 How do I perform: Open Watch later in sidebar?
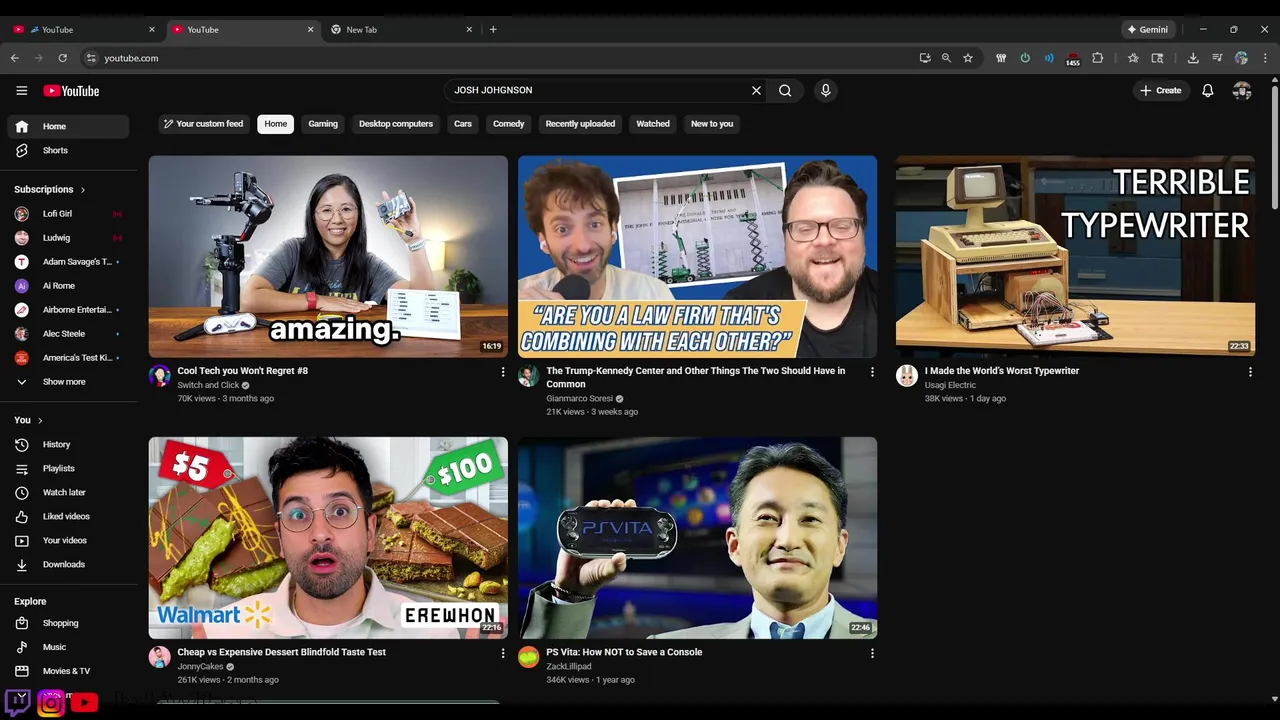[x=68, y=492]
